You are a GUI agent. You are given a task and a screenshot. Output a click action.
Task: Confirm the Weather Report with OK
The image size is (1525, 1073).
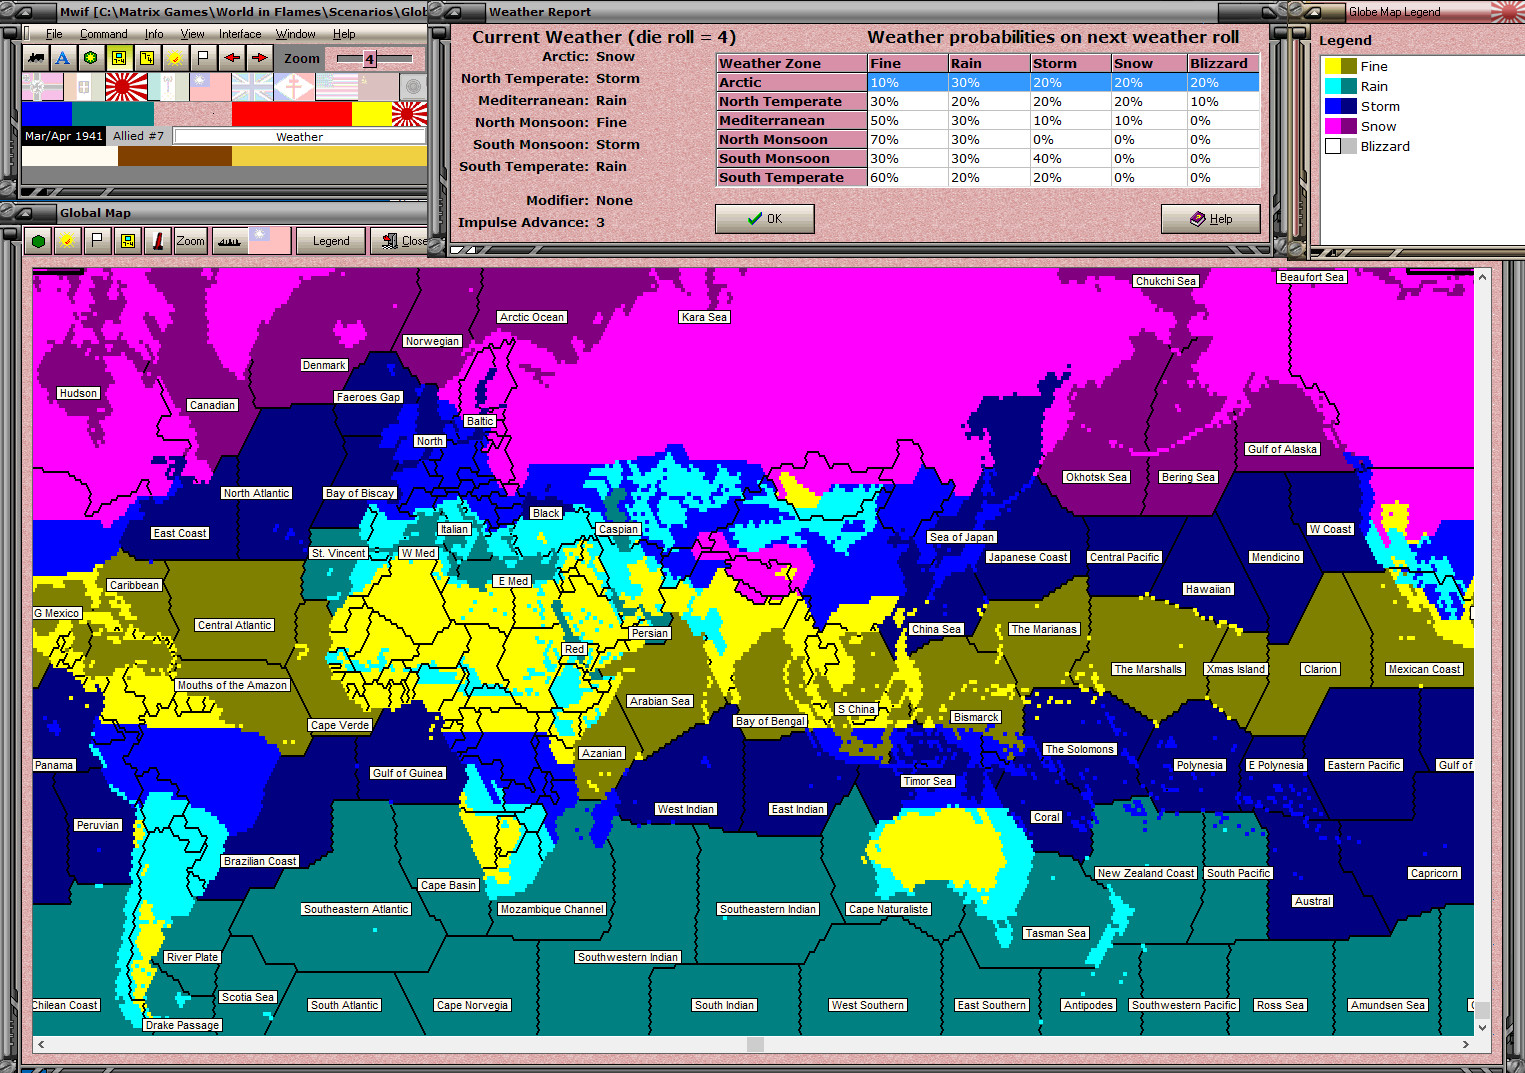[x=765, y=219]
